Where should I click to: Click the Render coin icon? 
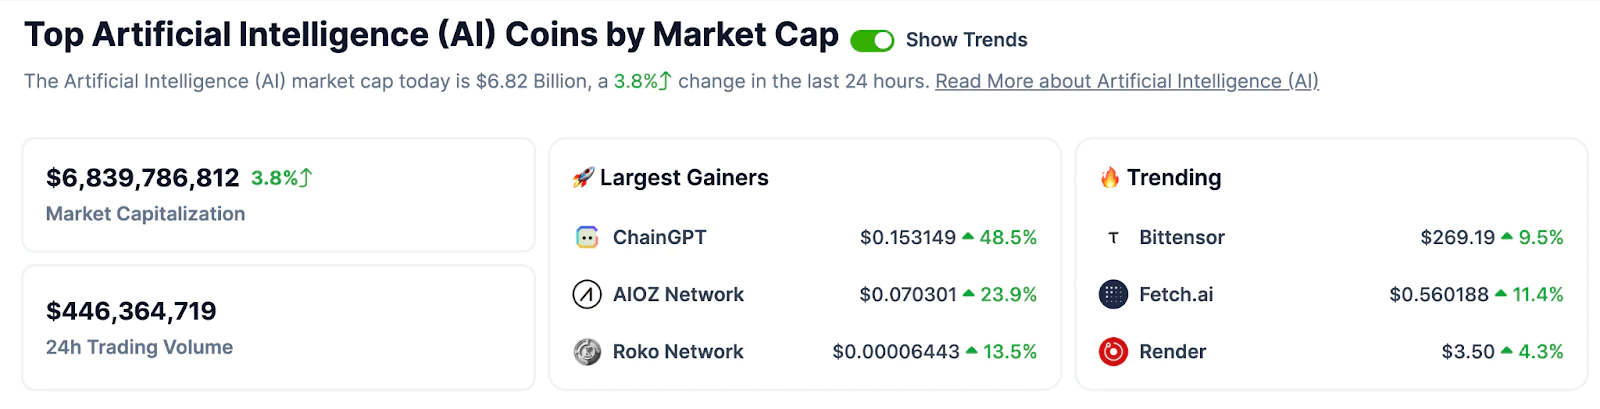click(x=1113, y=352)
